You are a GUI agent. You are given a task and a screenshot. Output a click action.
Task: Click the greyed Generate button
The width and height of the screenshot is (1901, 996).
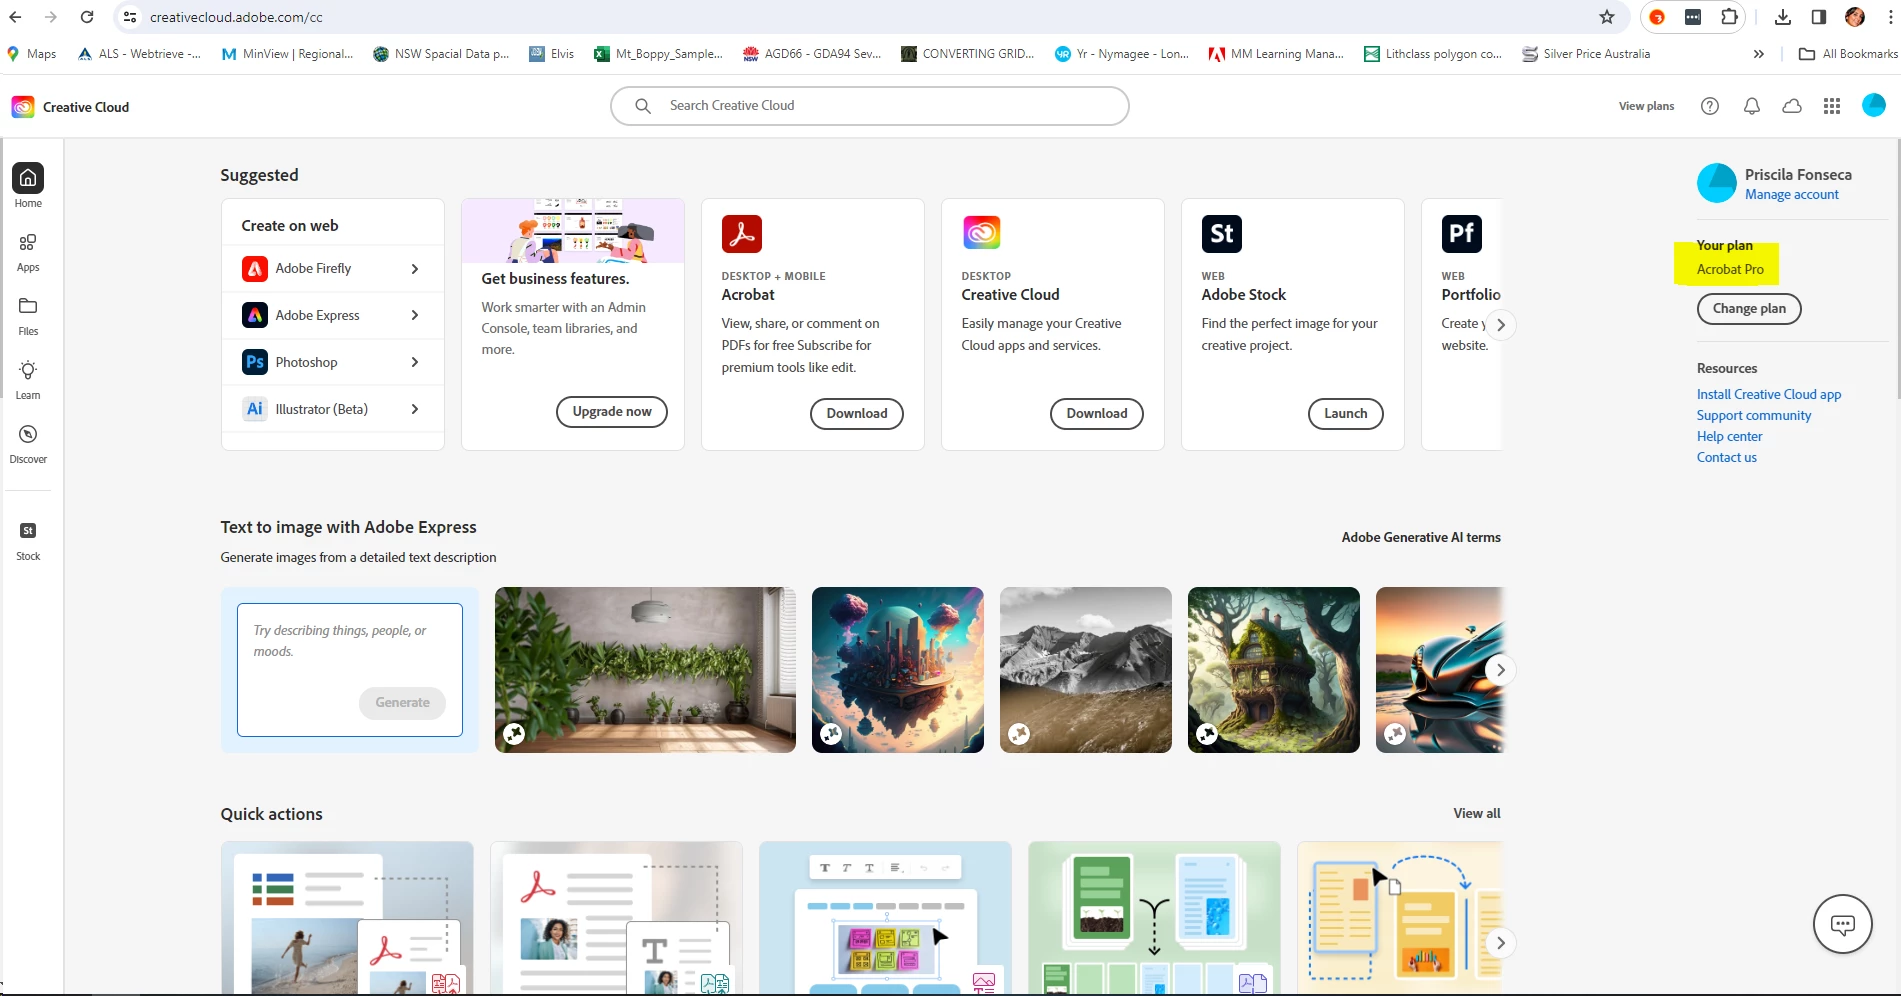click(x=402, y=703)
